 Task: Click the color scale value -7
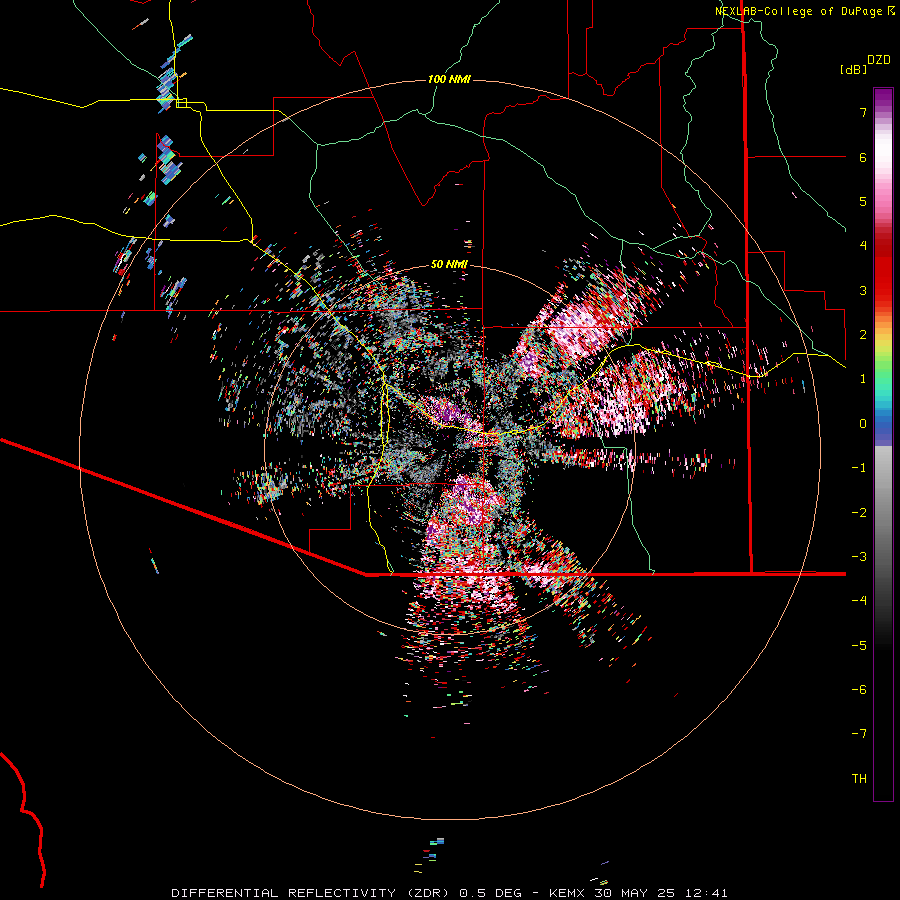pyautogui.click(x=859, y=734)
